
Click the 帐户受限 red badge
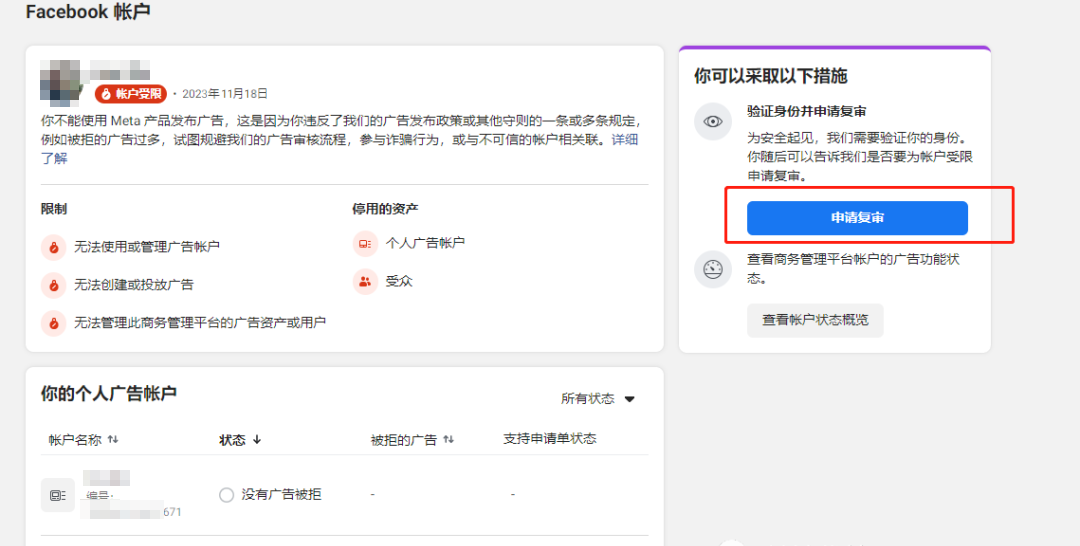click(x=131, y=94)
